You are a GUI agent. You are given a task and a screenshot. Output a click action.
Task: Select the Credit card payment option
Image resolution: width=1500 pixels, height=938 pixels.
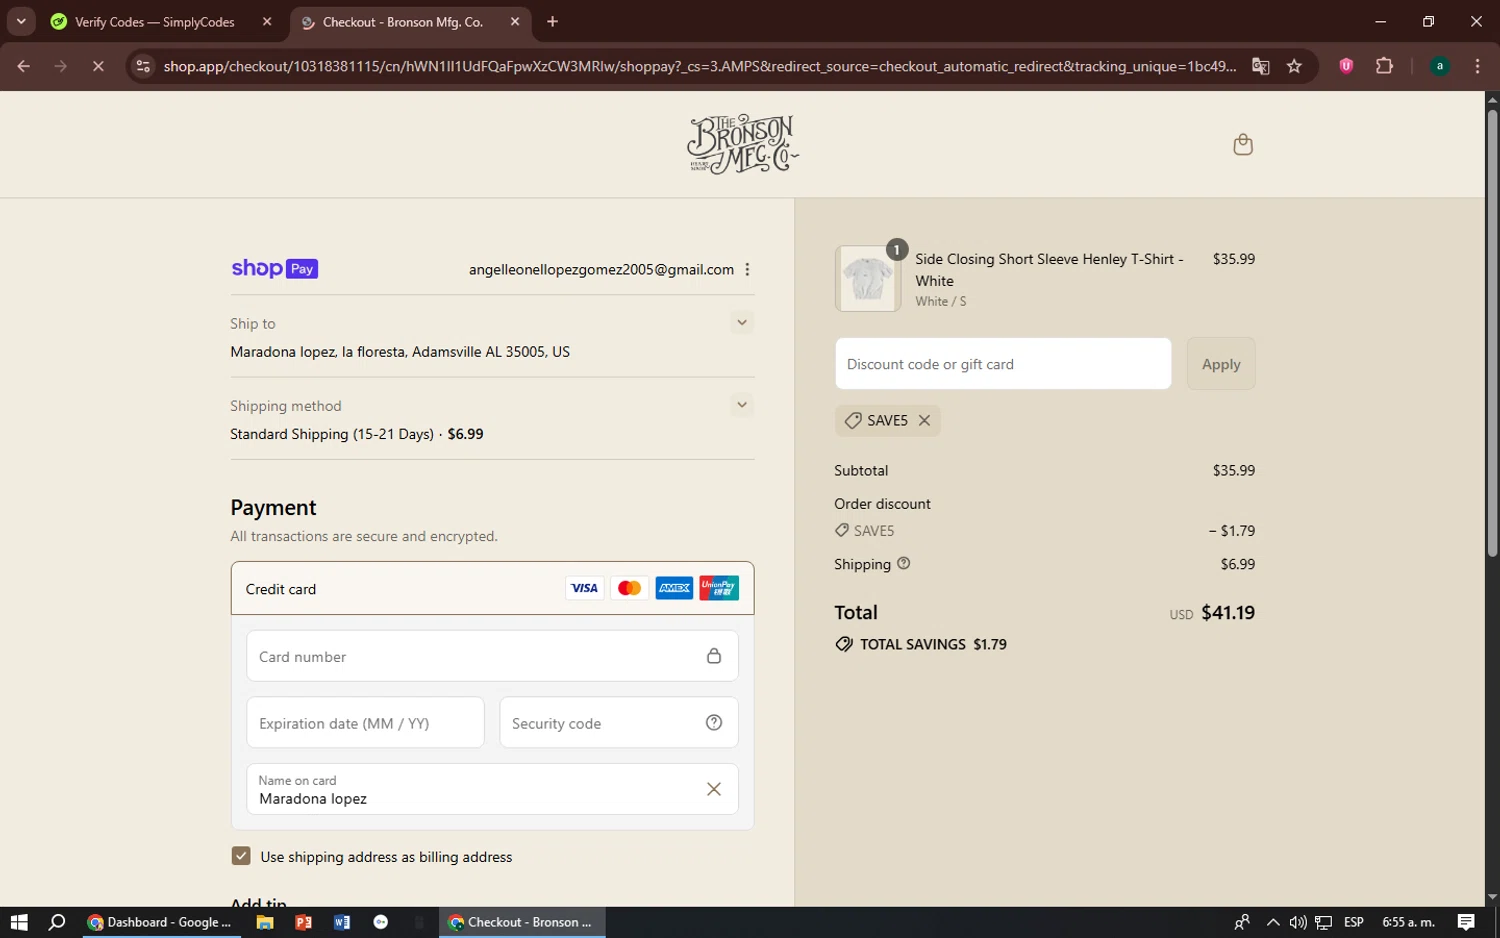492,588
